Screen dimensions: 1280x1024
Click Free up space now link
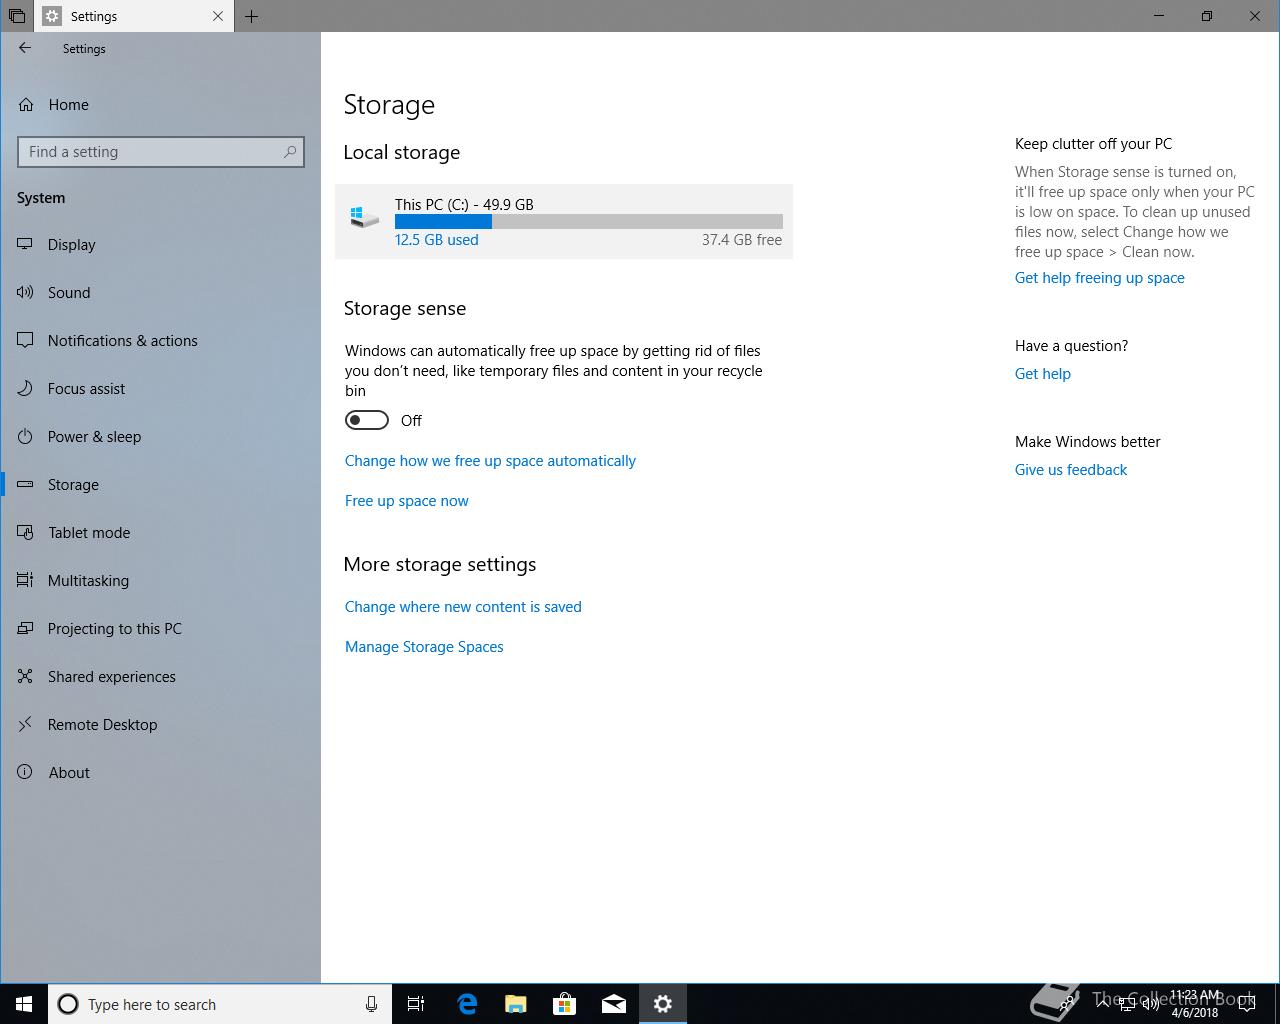[407, 501]
